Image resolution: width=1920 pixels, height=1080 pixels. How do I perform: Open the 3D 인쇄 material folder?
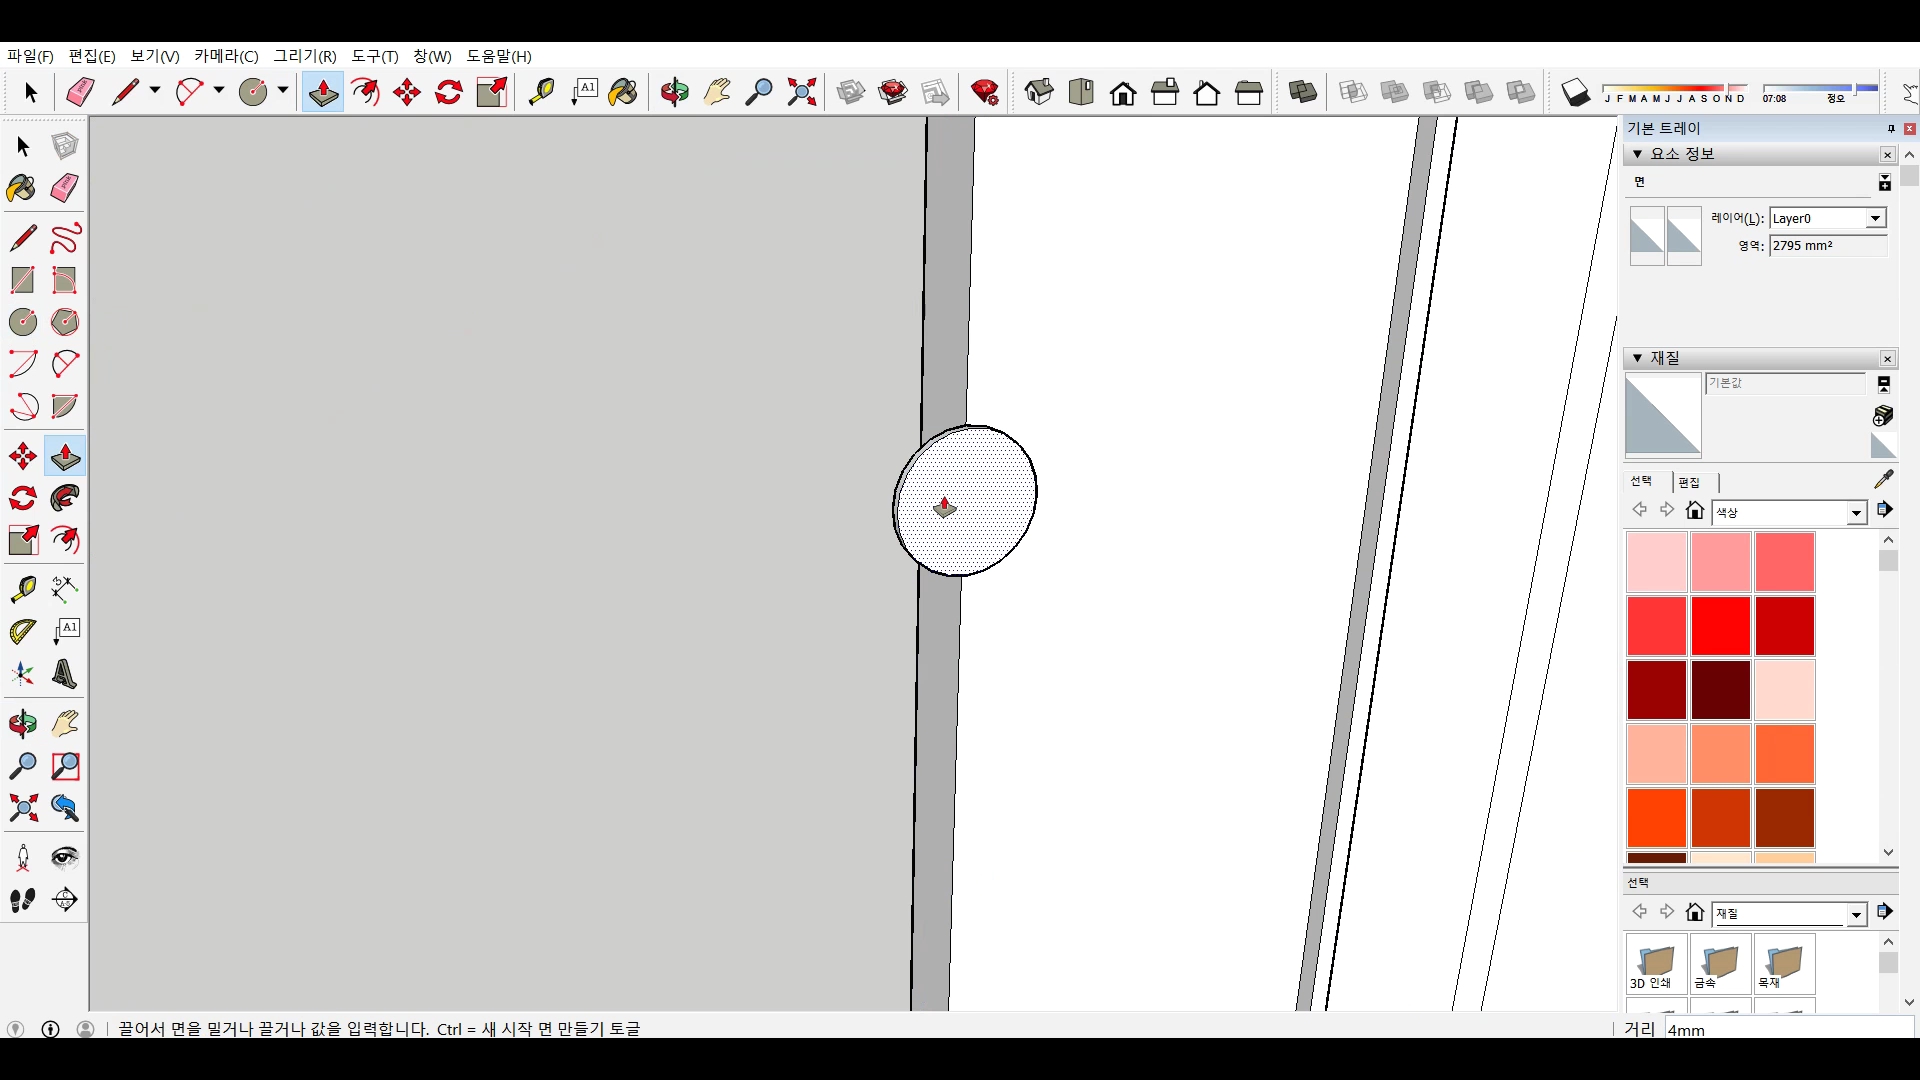pos(1656,964)
